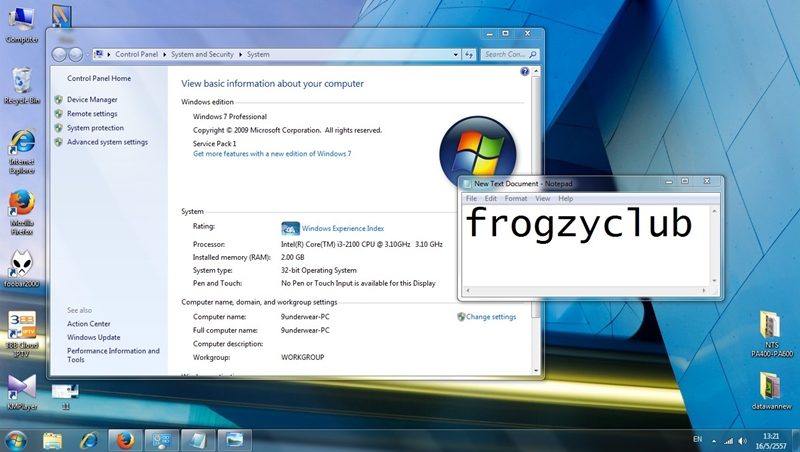Screen dimensions: 800x452
Task: Click the Forward arrow in Control Panel
Action: [76, 55]
